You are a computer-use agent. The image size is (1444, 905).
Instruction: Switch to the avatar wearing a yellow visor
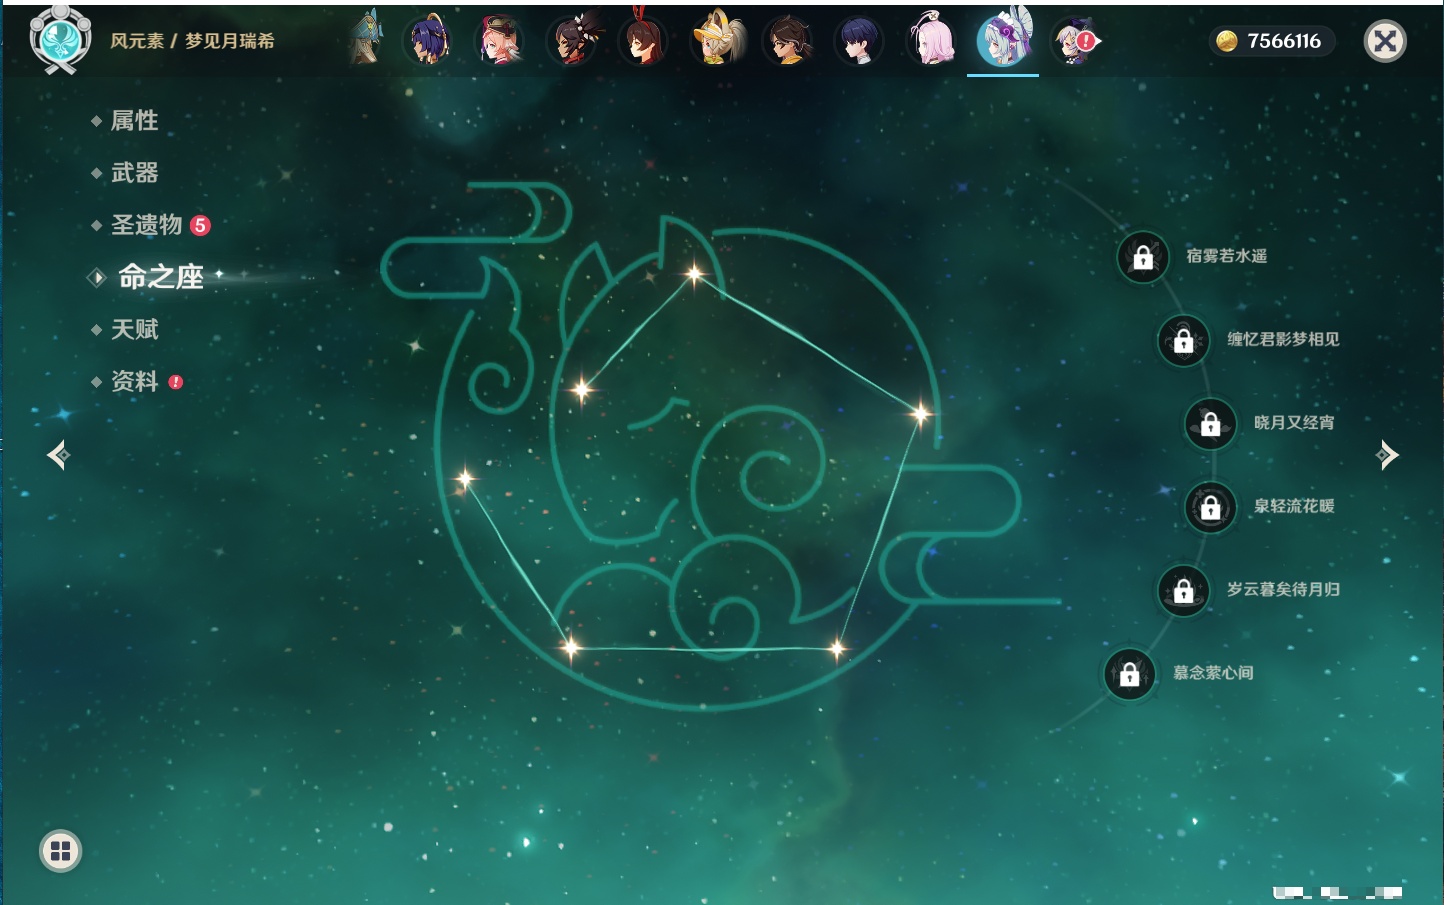click(716, 38)
